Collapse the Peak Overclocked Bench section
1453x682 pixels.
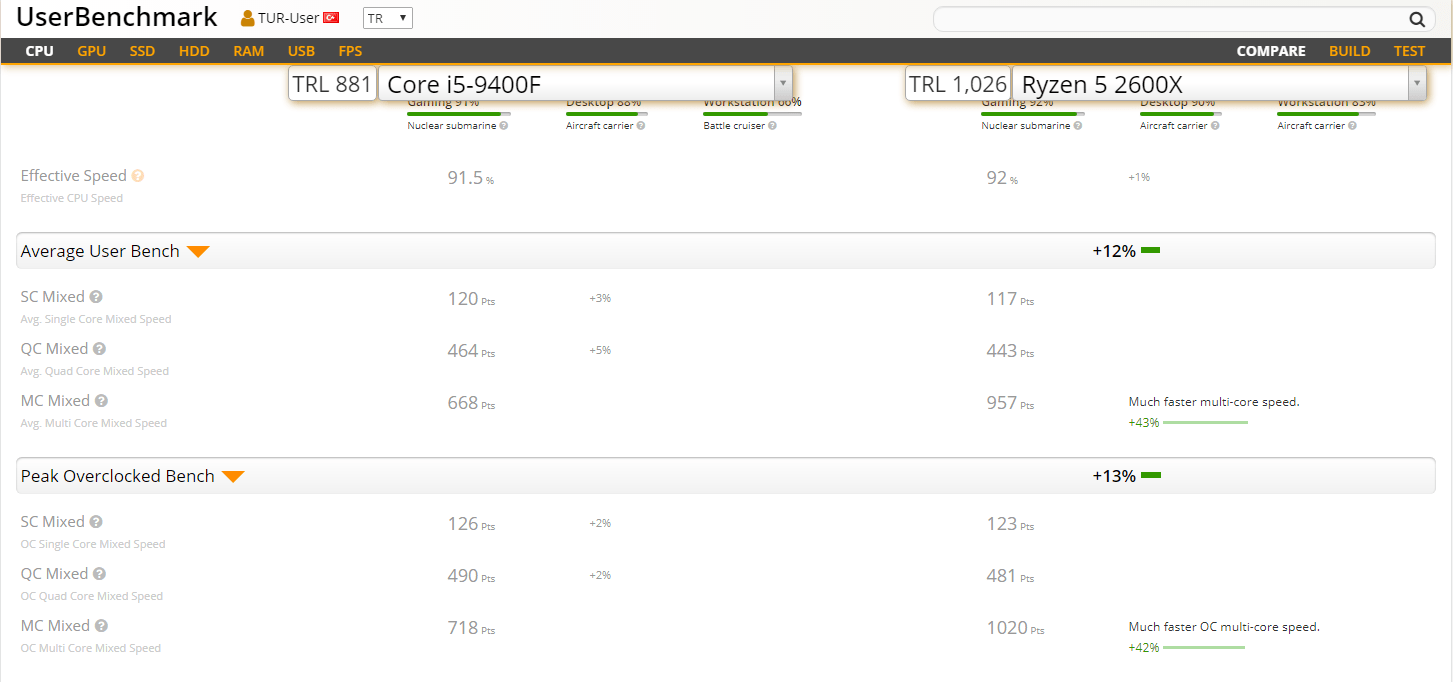[233, 477]
